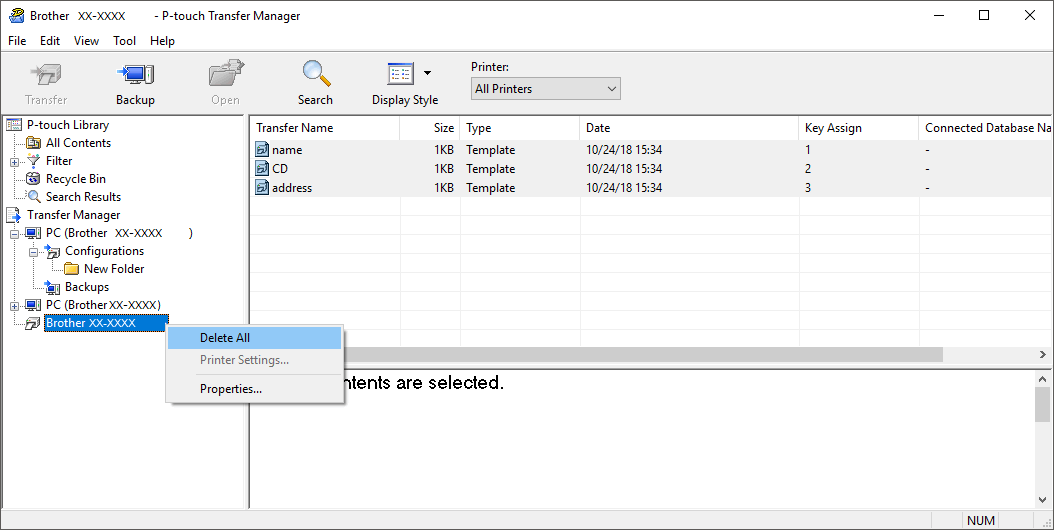Click the Search magnifier toolbar icon

click(316, 74)
